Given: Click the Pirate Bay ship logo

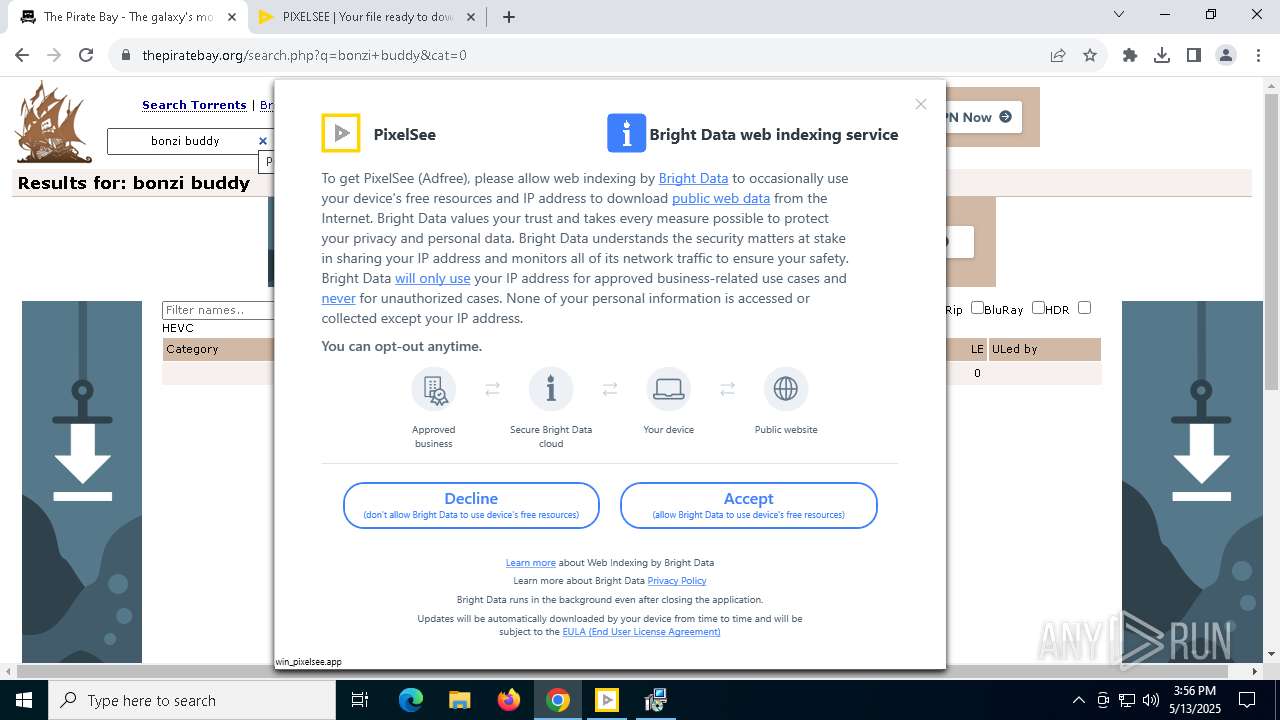Looking at the screenshot, I should 52,122.
